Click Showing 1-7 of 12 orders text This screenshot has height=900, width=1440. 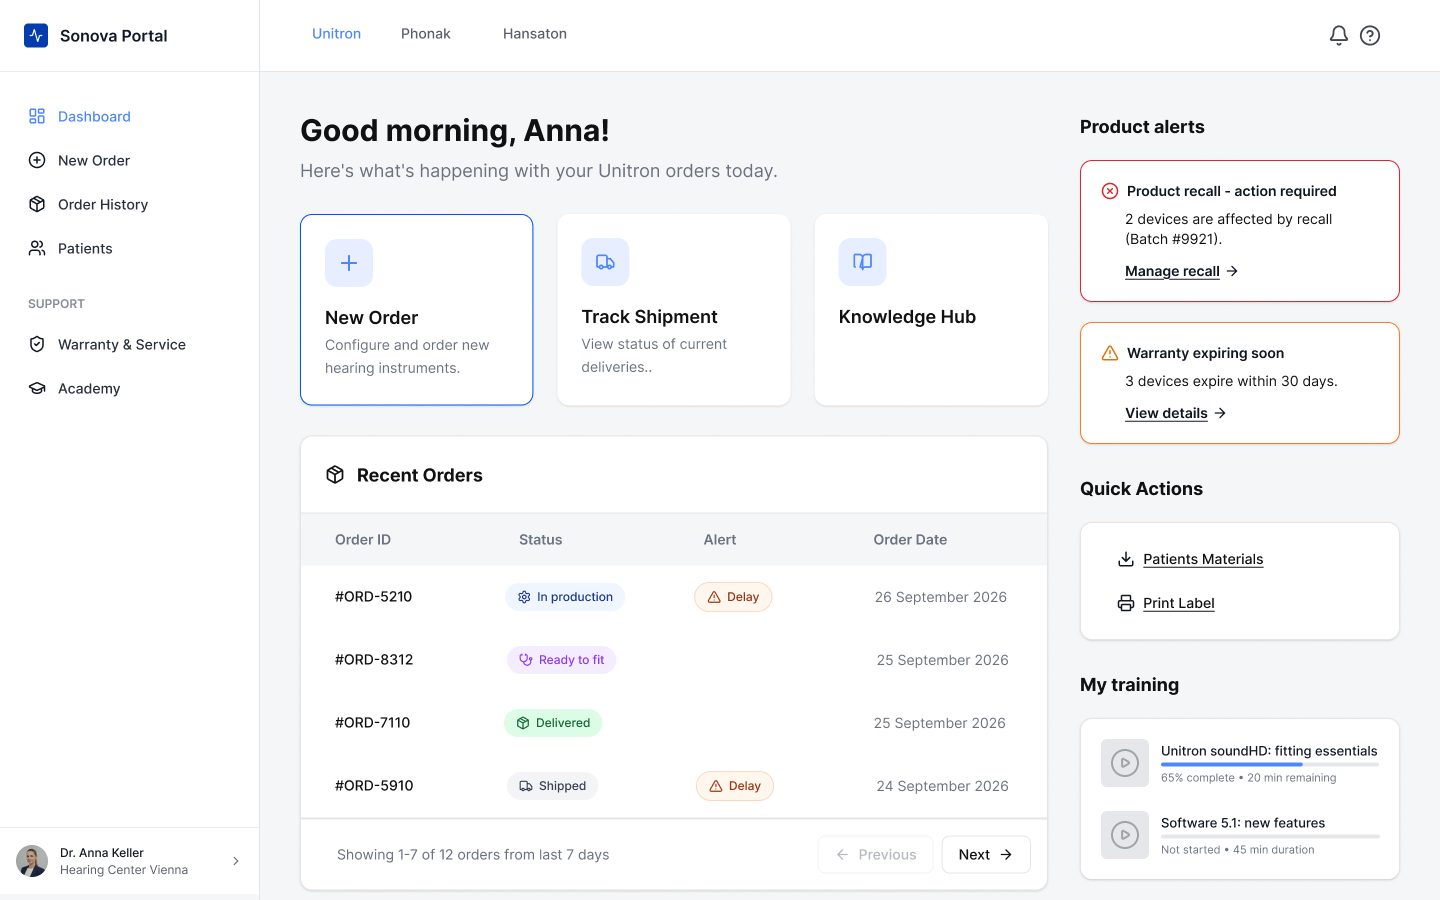click(x=473, y=855)
